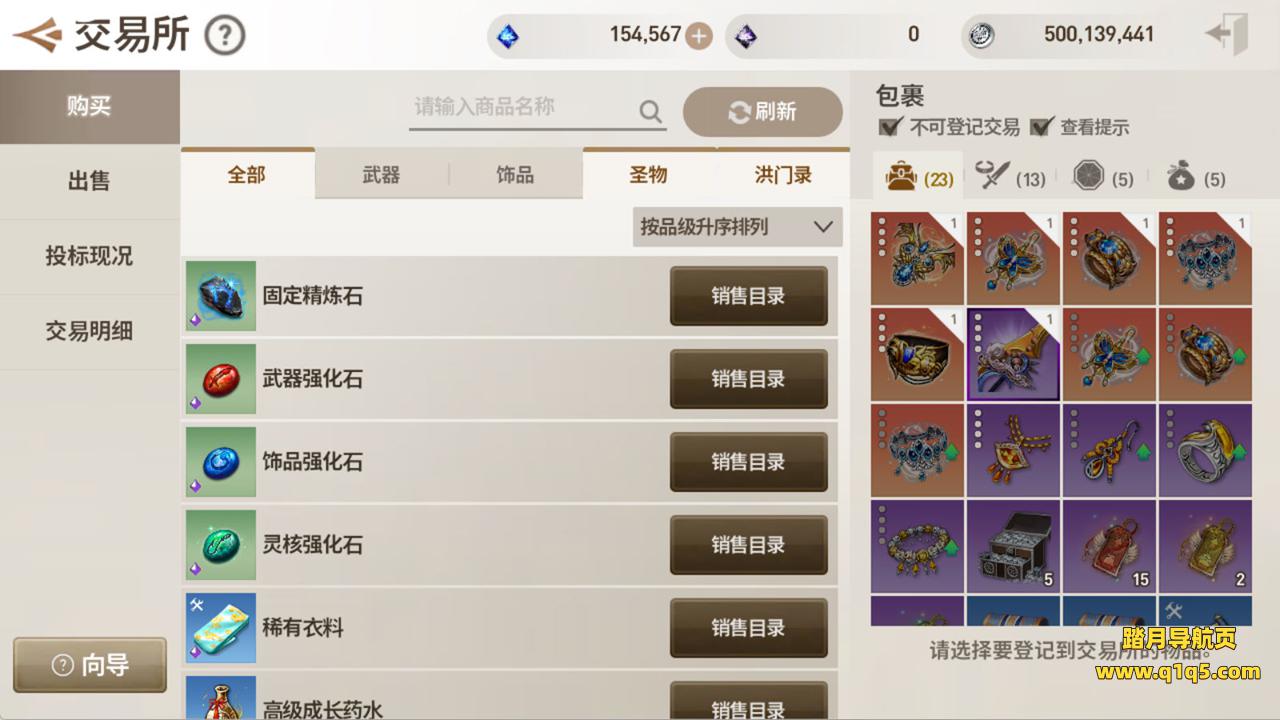Expand the 按品级升序排列 sort dropdown
Image resolution: width=1280 pixels, height=720 pixels.
coord(738,227)
